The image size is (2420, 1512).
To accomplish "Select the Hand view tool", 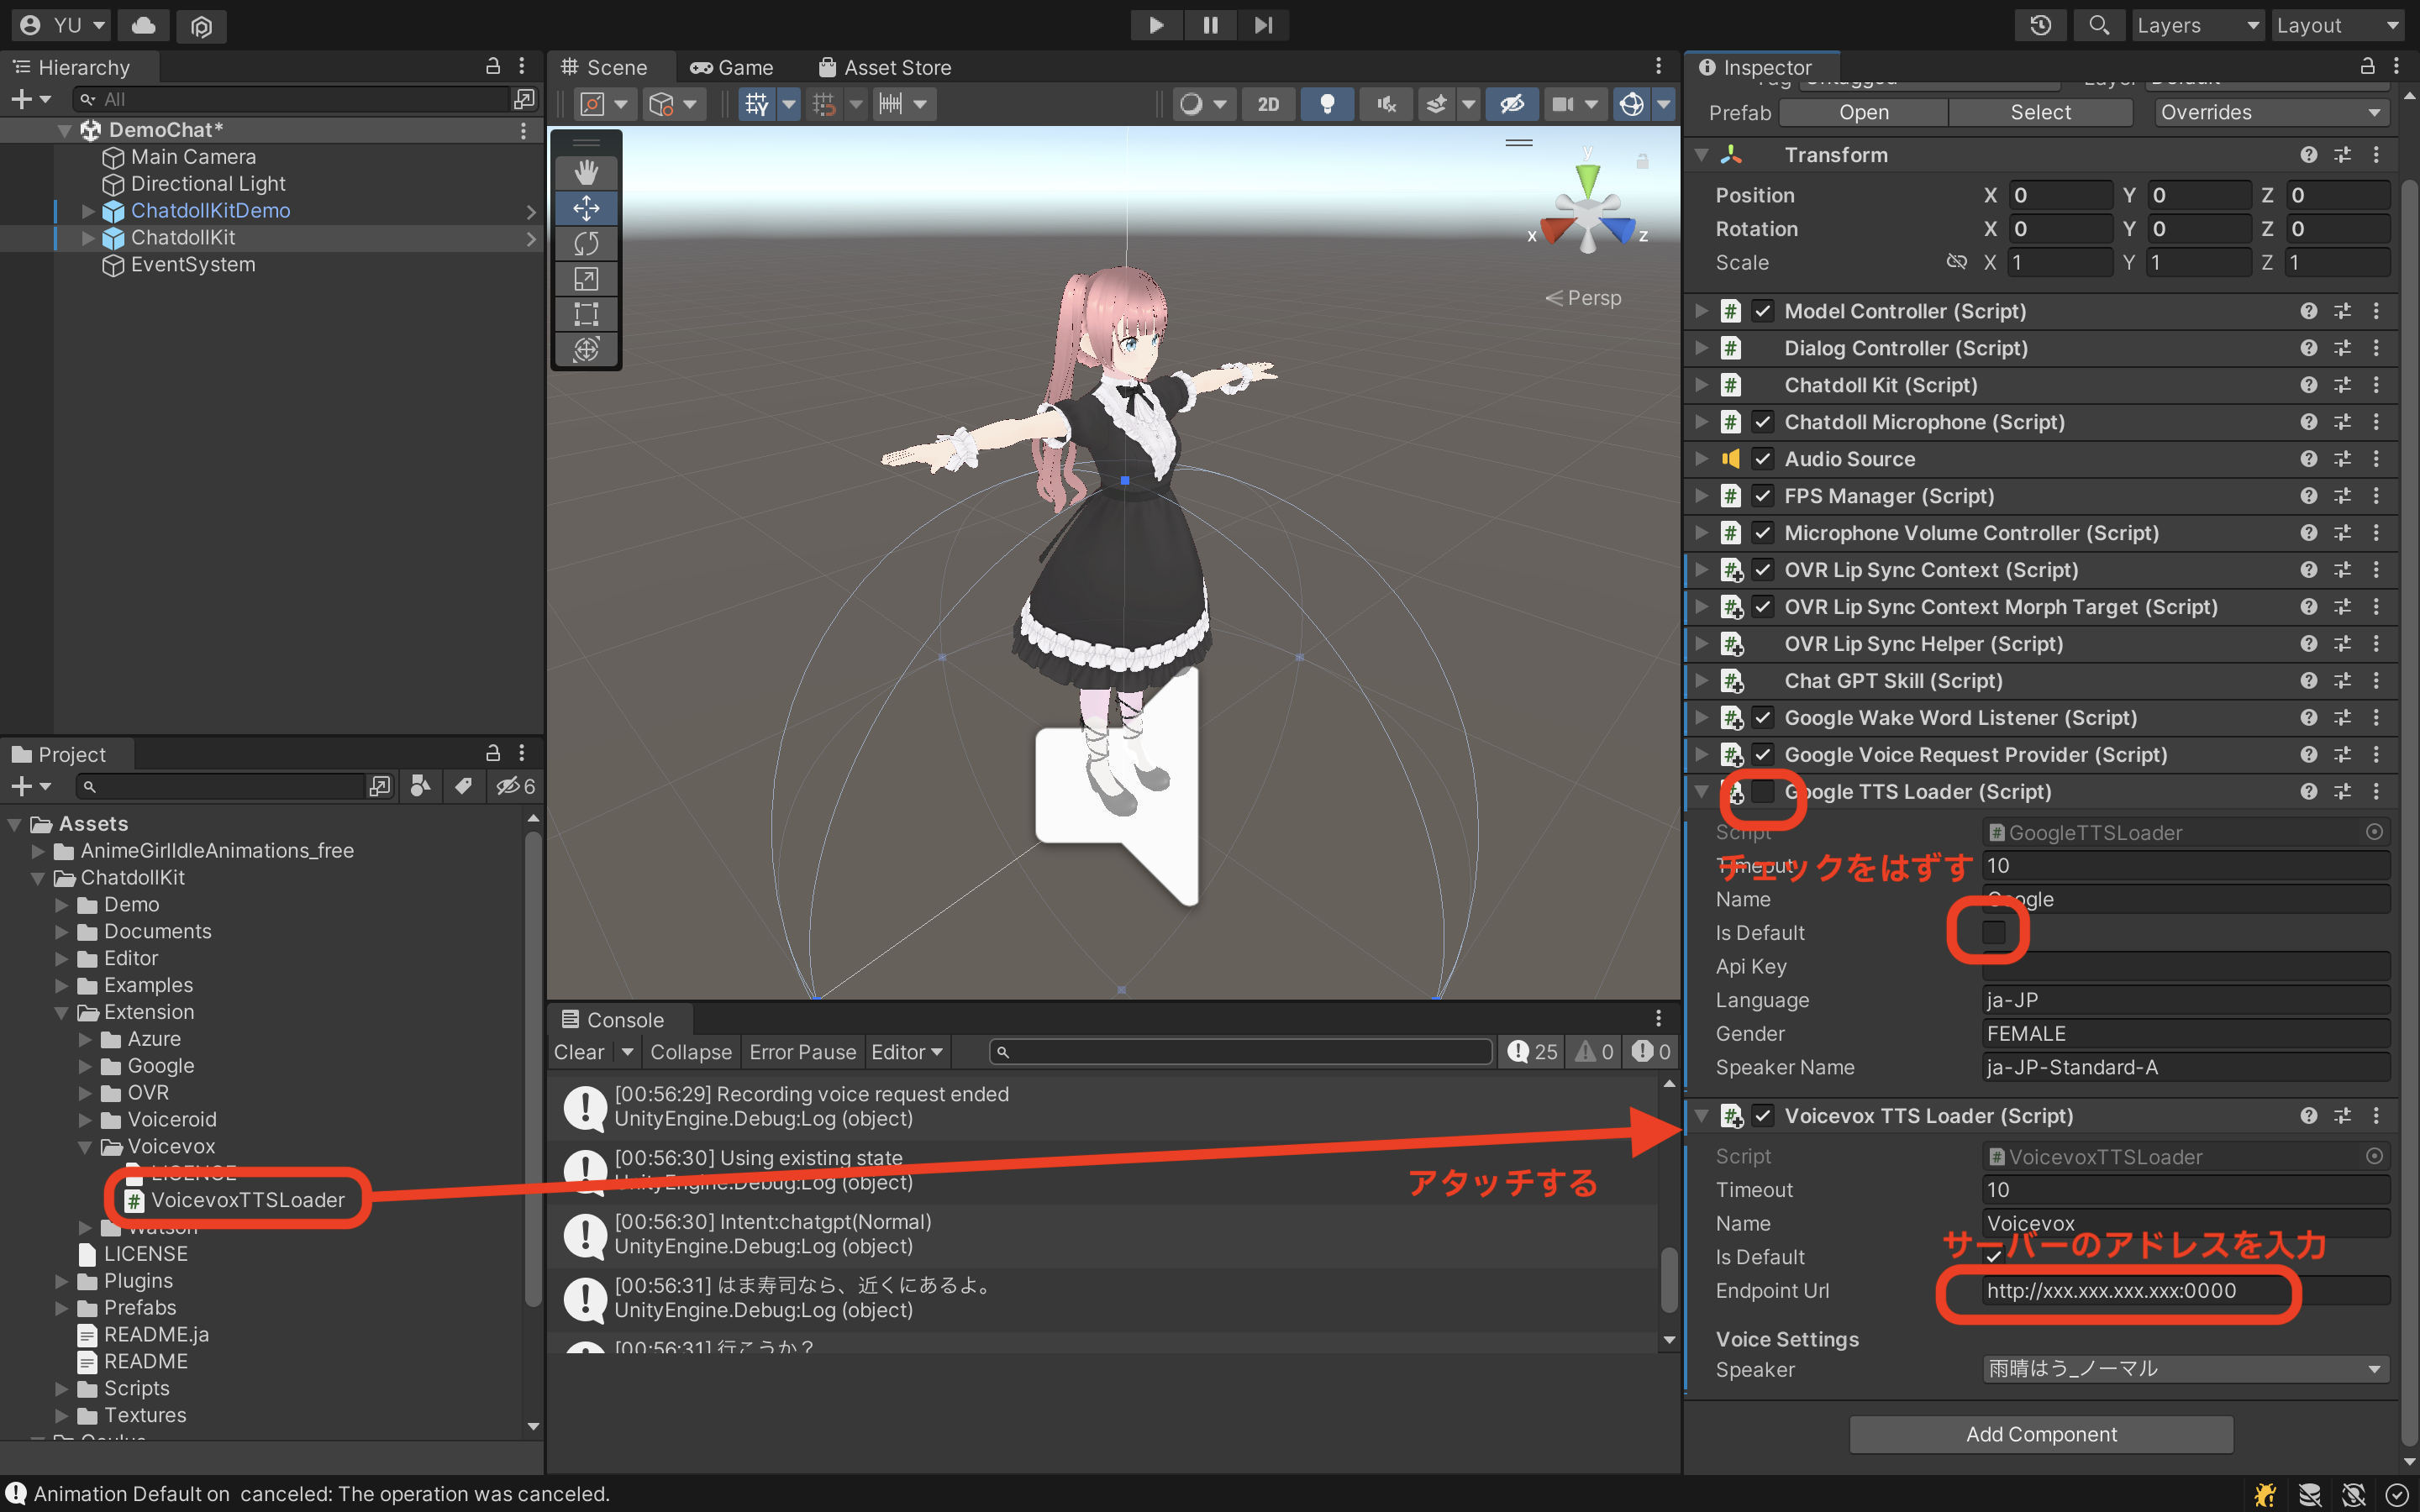I will tap(586, 172).
